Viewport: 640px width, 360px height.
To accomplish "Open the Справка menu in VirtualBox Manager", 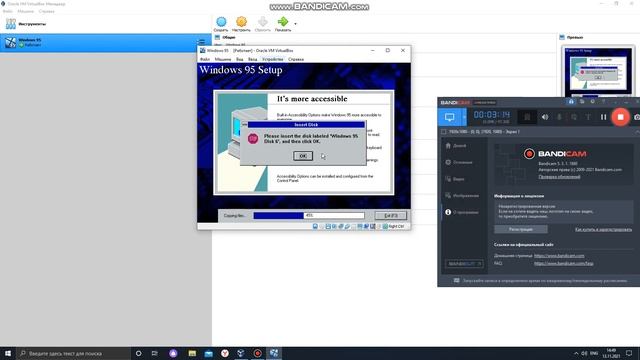I will 47,11.
